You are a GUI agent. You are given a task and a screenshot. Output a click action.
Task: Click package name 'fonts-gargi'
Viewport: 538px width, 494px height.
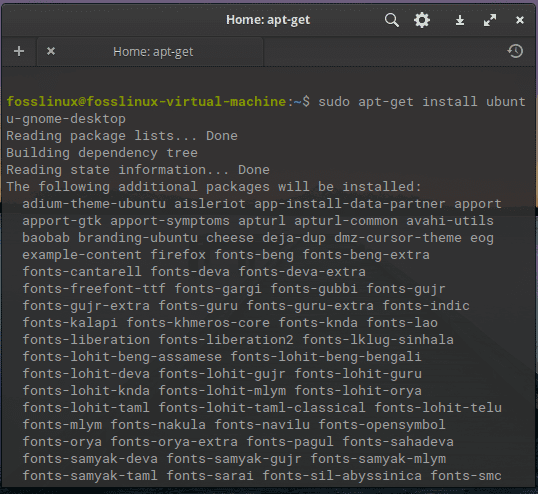(x=218, y=289)
